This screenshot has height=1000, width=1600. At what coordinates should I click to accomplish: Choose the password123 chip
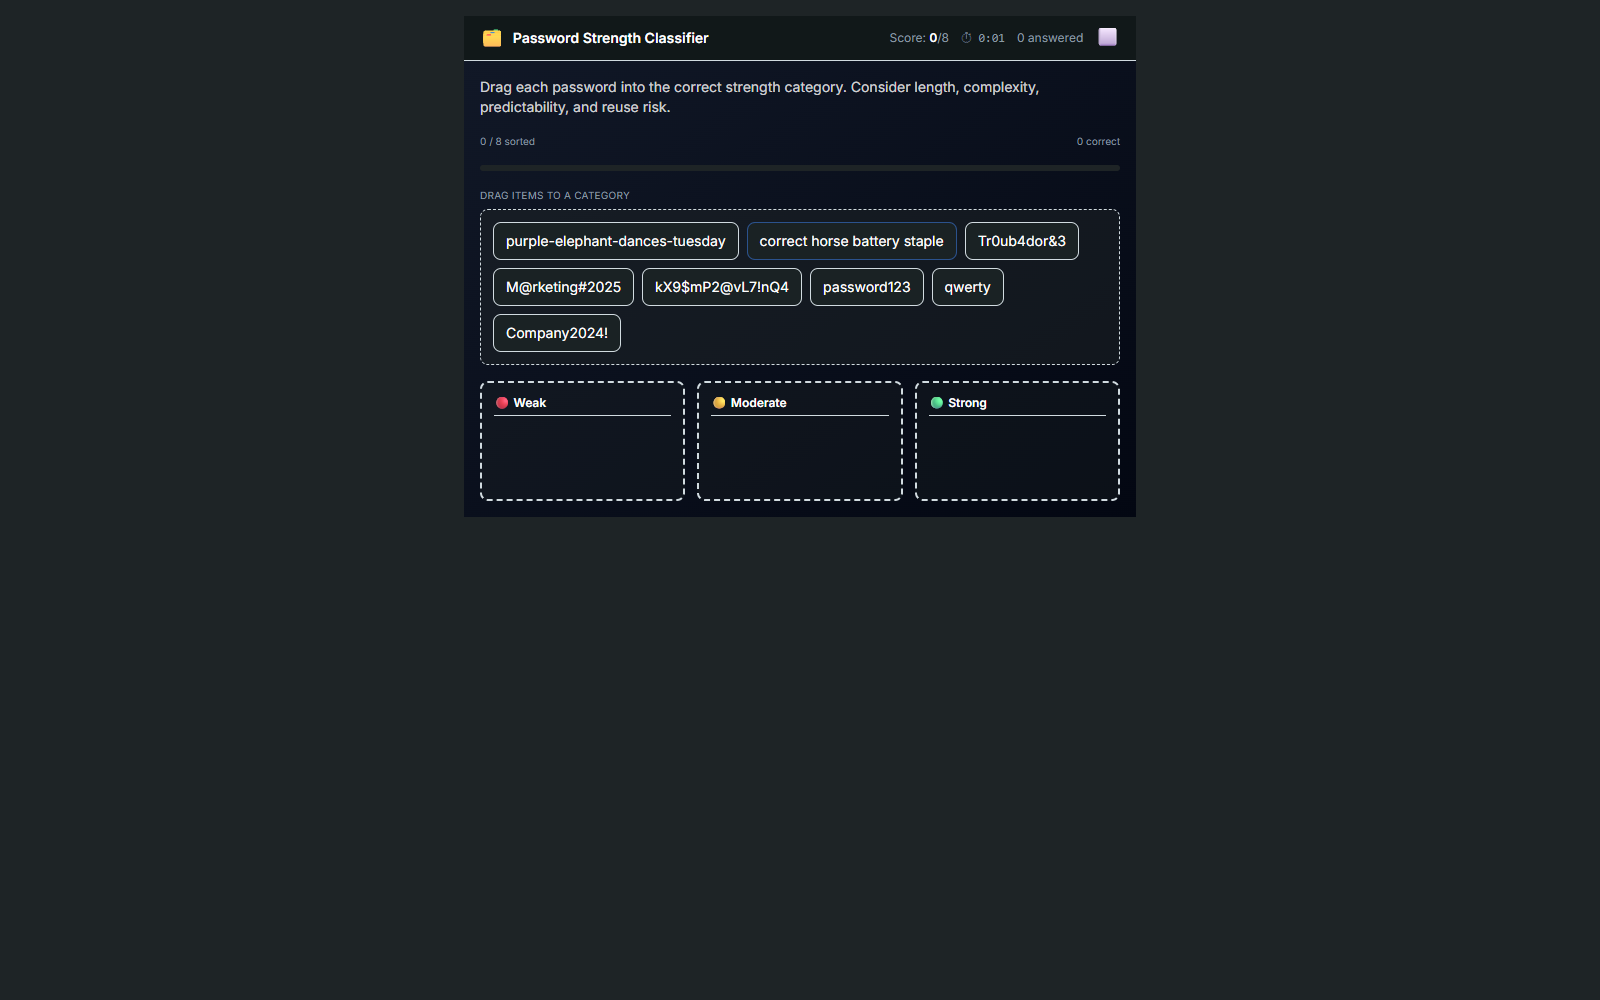pos(867,287)
